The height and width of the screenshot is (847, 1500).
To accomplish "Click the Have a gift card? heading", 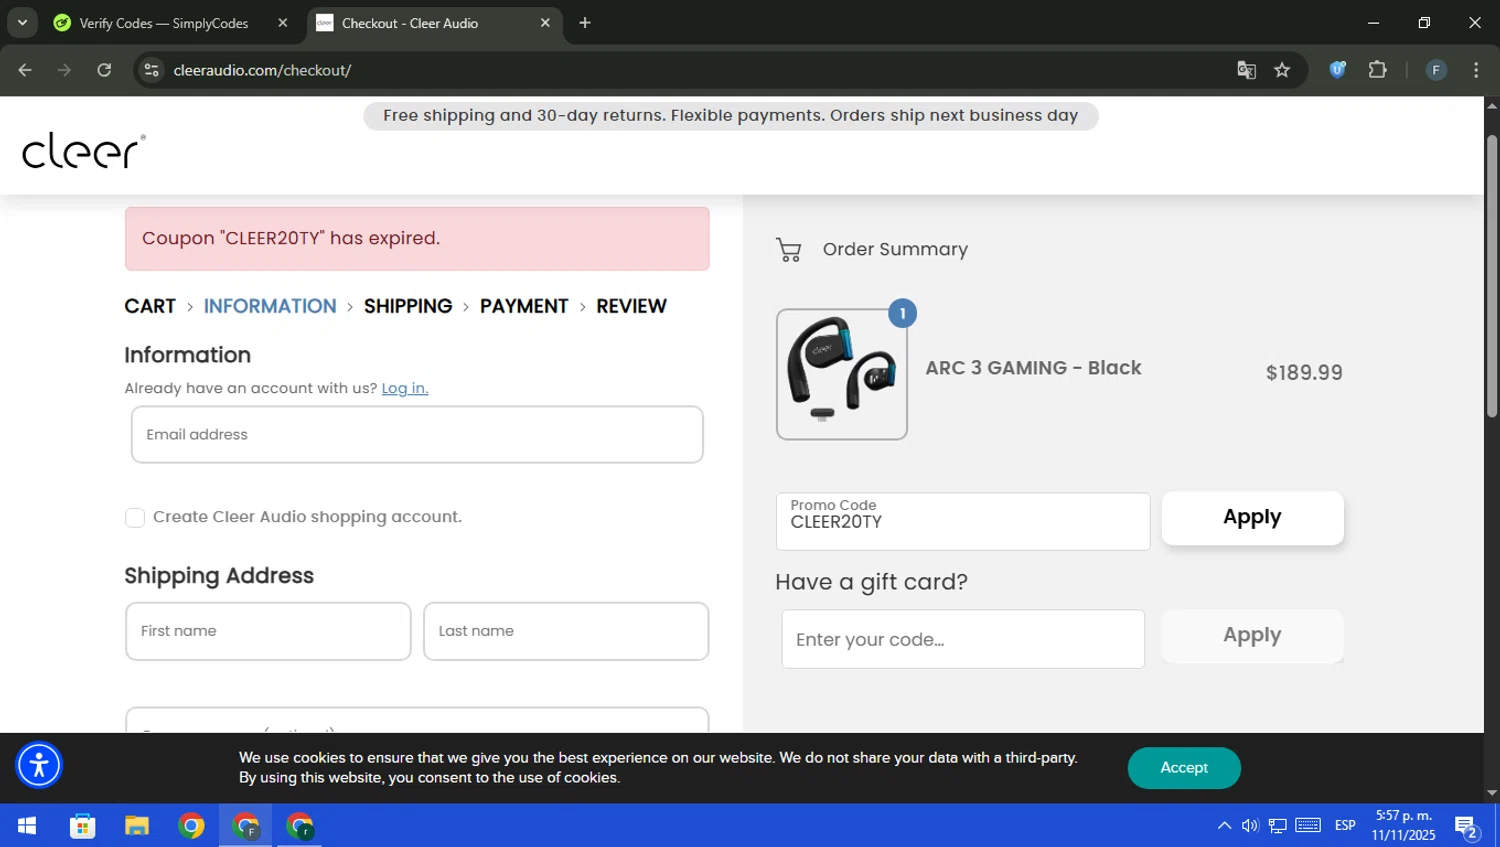I will [x=871, y=582].
